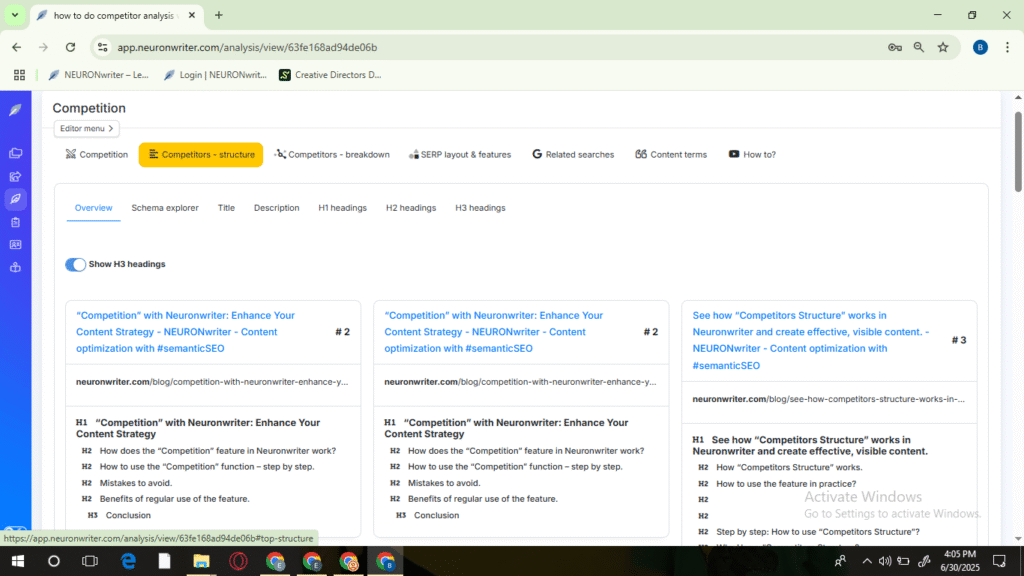The height and width of the screenshot is (576, 1024).
Task: Click the 'Competition' page heading
Action: (89, 108)
